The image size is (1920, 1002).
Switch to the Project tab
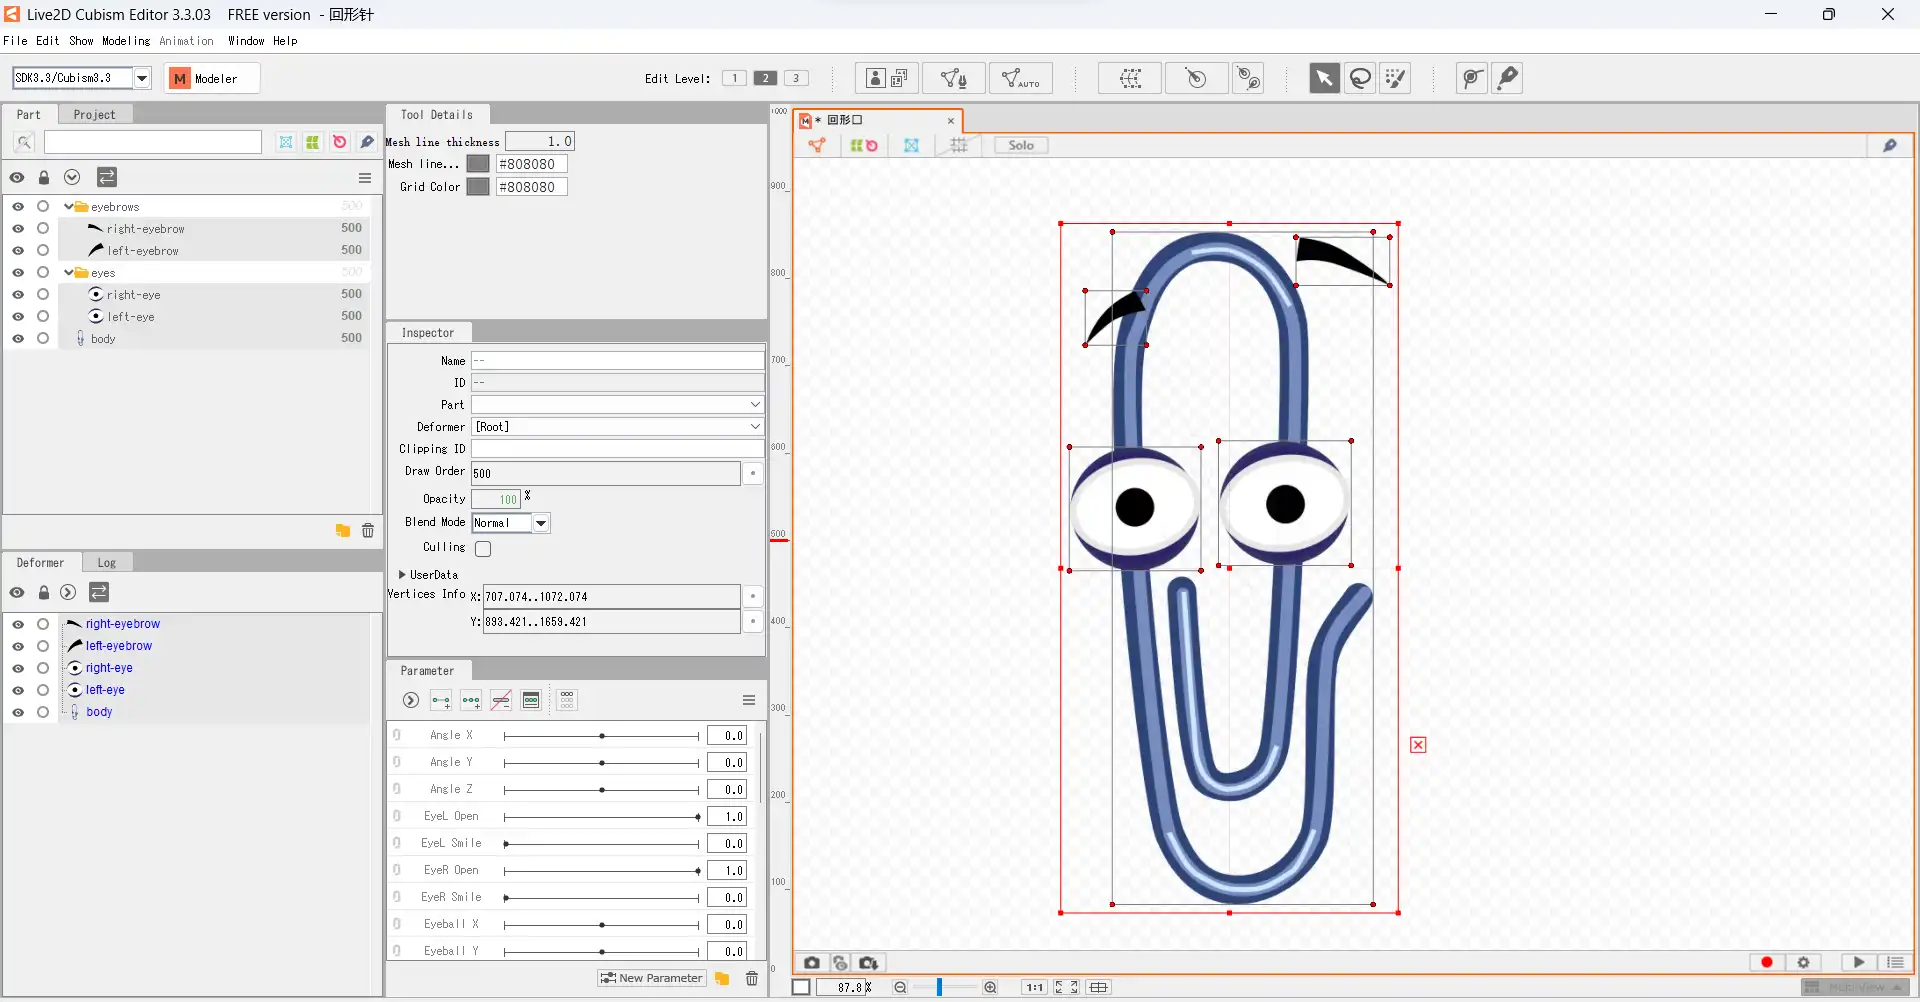click(94, 115)
